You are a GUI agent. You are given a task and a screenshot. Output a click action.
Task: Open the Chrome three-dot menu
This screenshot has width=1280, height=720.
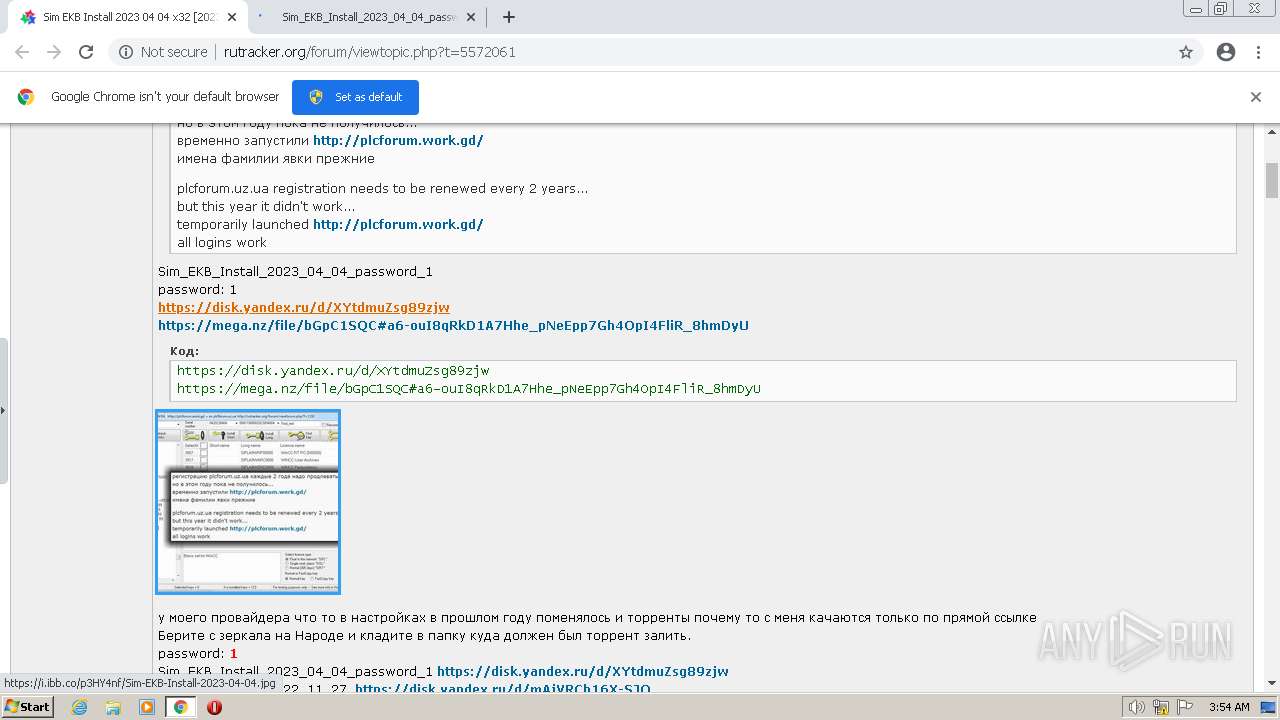point(1258,52)
